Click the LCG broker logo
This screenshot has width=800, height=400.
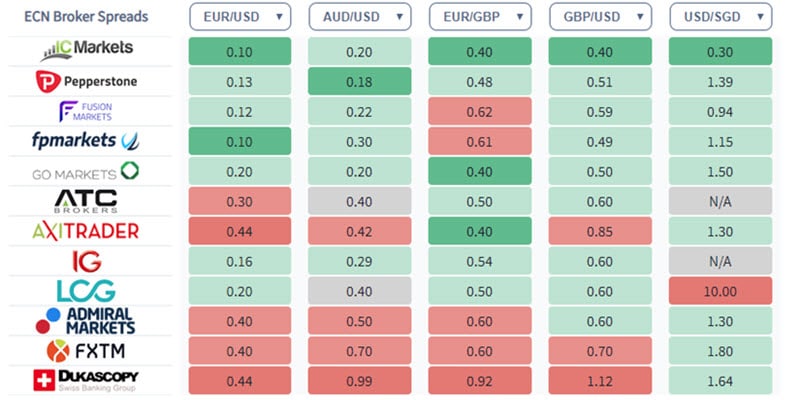[x=87, y=291]
